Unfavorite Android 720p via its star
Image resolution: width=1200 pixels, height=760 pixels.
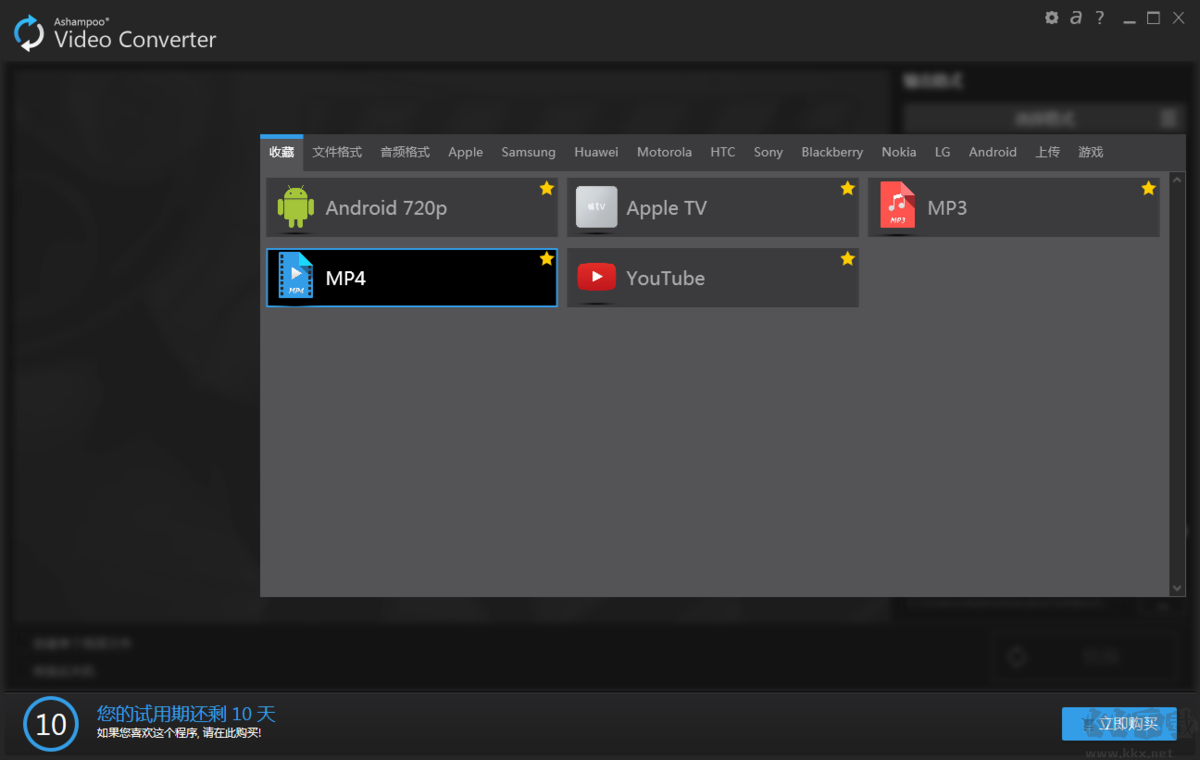coord(546,188)
